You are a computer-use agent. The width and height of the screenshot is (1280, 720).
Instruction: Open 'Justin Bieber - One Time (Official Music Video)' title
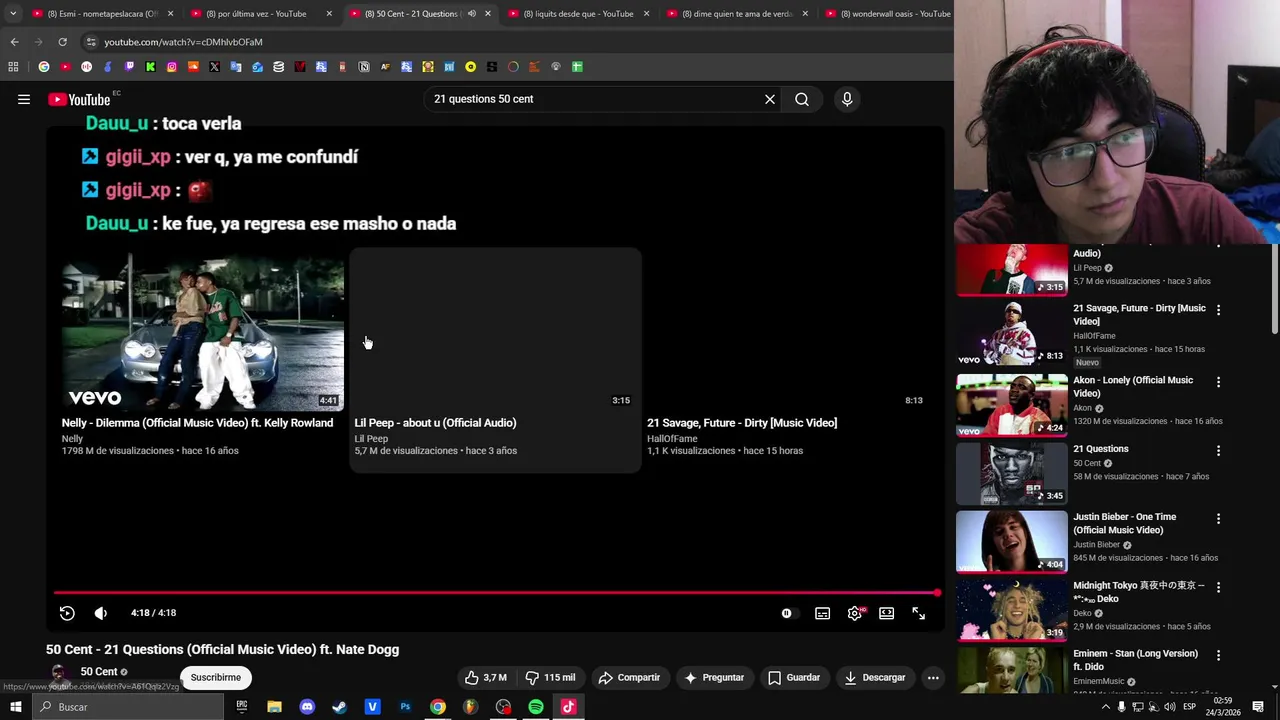(x=1125, y=523)
